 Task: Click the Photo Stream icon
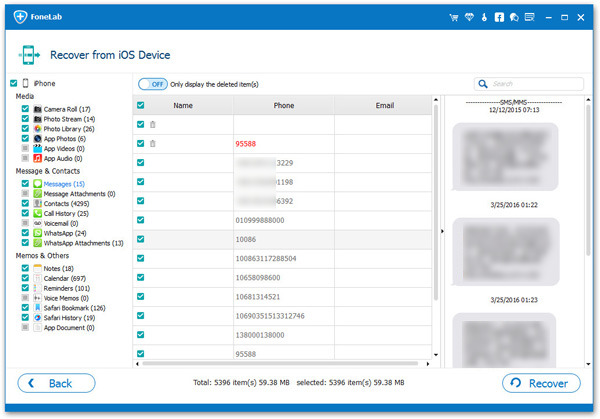tap(38, 119)
